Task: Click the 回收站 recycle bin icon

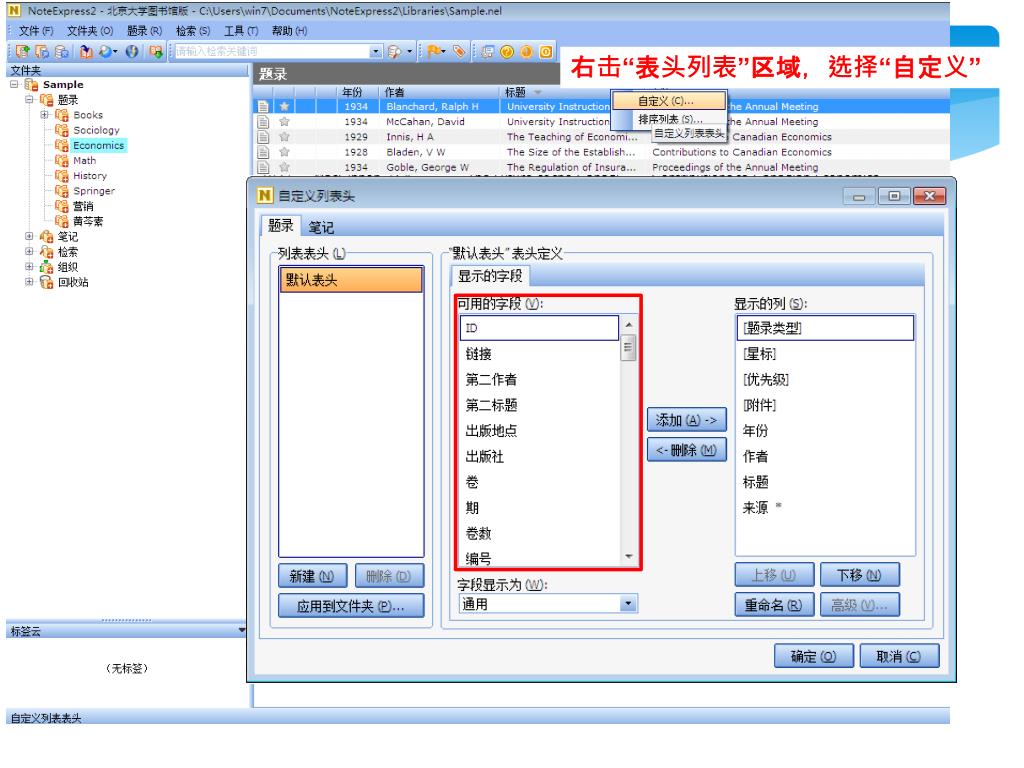Action: pos(46,282)
